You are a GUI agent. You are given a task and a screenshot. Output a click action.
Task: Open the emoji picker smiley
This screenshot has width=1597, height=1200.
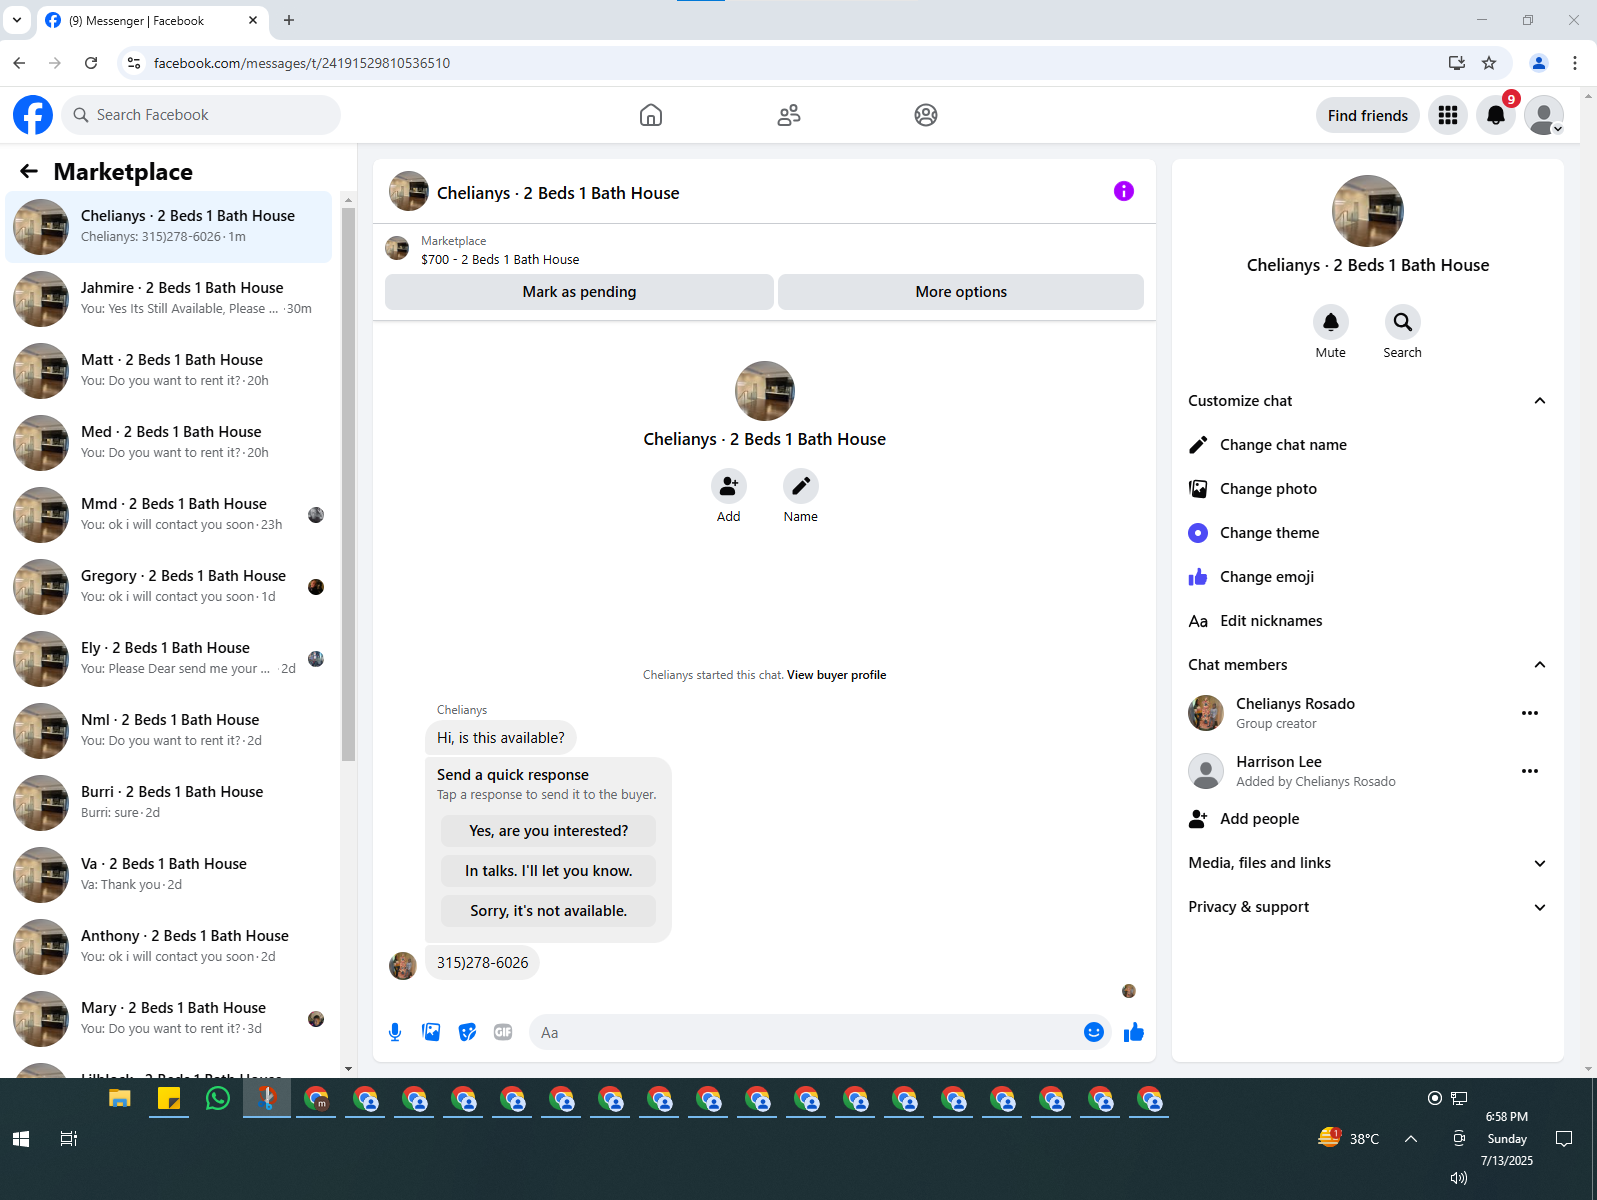point(1094,1032)
